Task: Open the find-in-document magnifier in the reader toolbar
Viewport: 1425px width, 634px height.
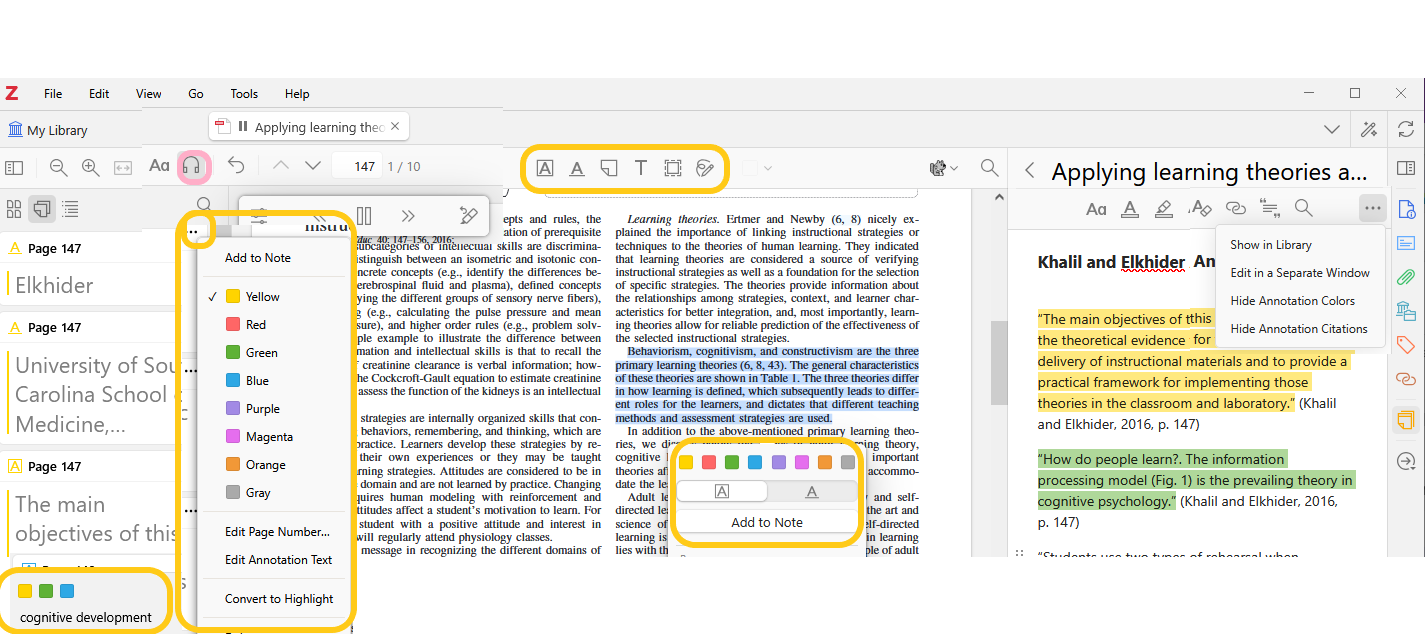Action: tap(989, 168)
